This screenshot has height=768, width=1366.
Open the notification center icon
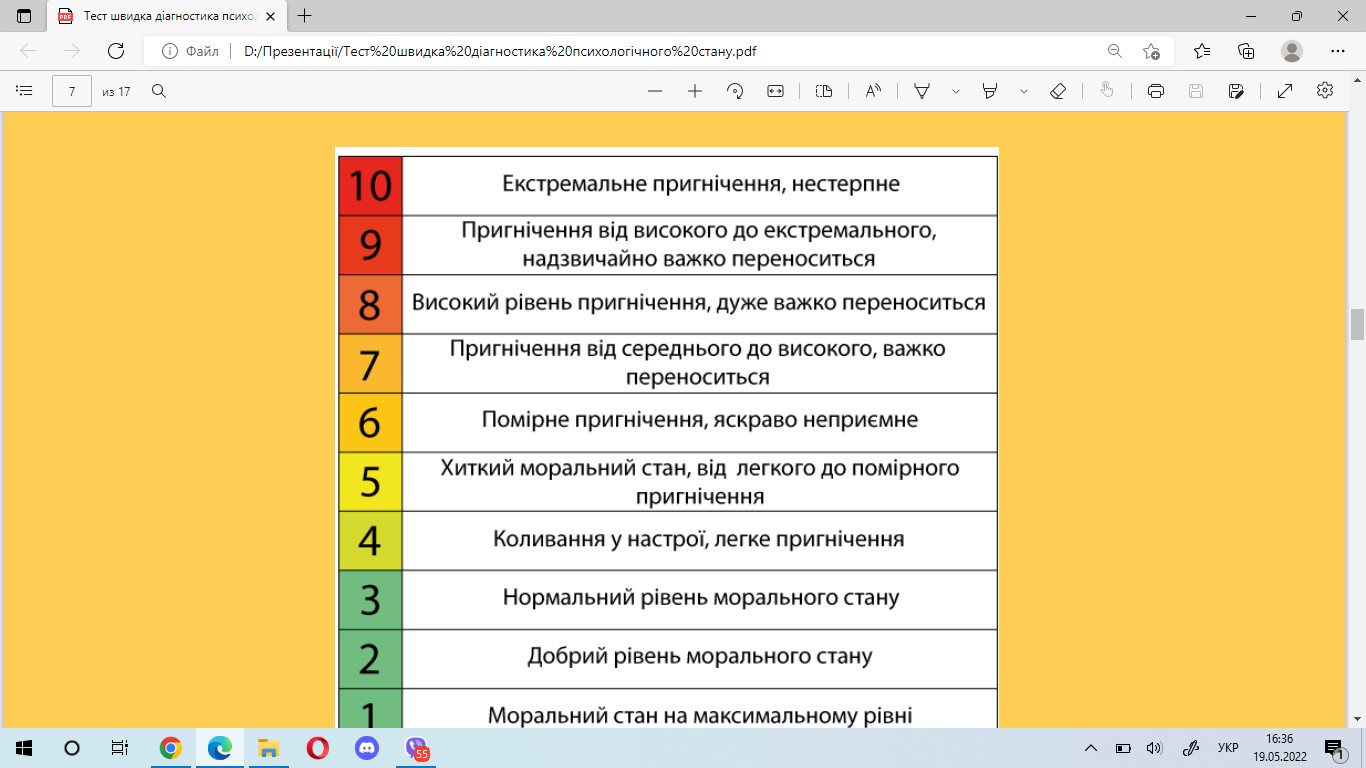click(1334, 748)
